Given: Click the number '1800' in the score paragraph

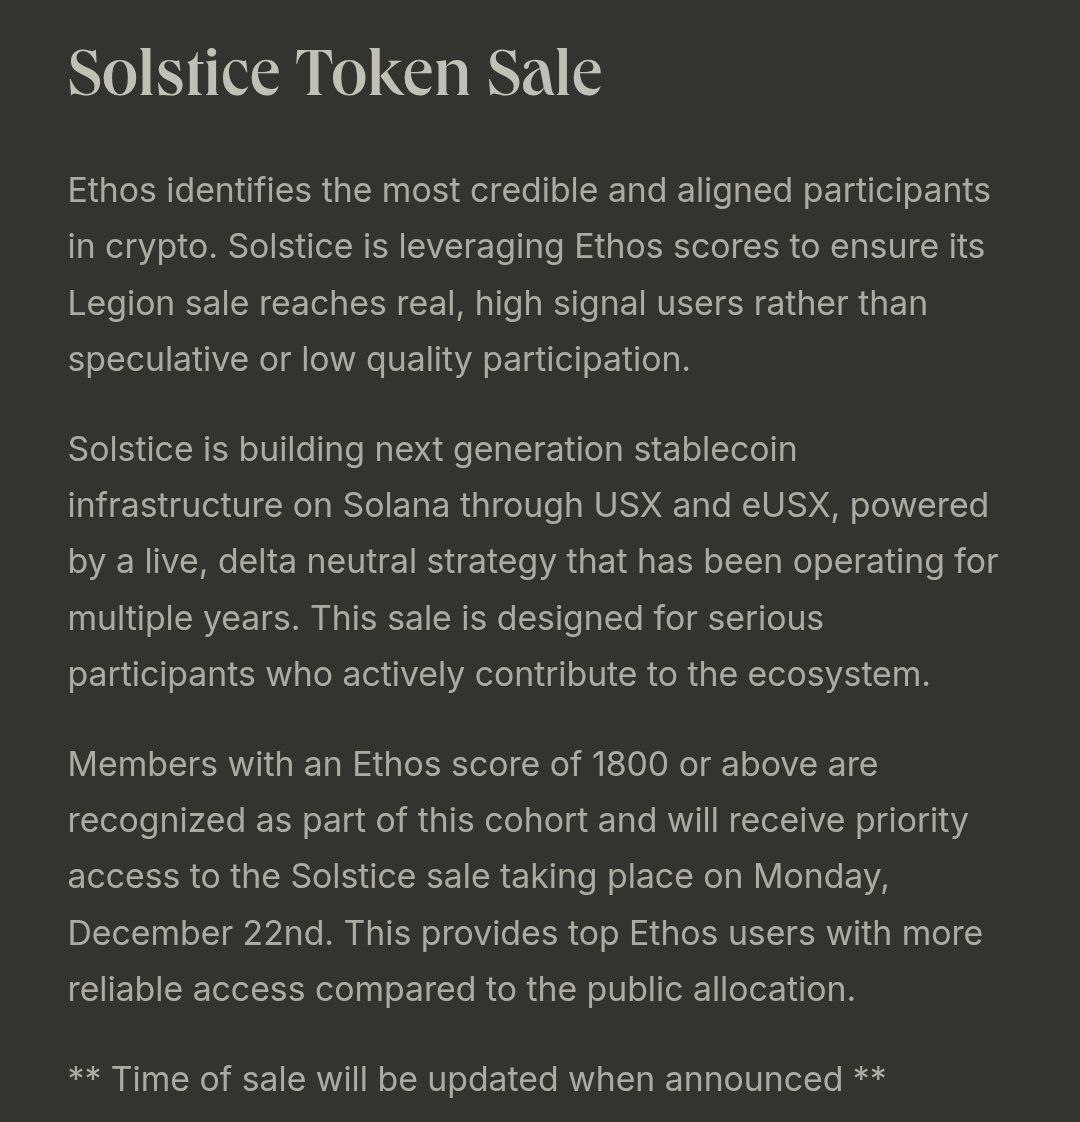Looking at the screenshot, I should tap(631, 764).
